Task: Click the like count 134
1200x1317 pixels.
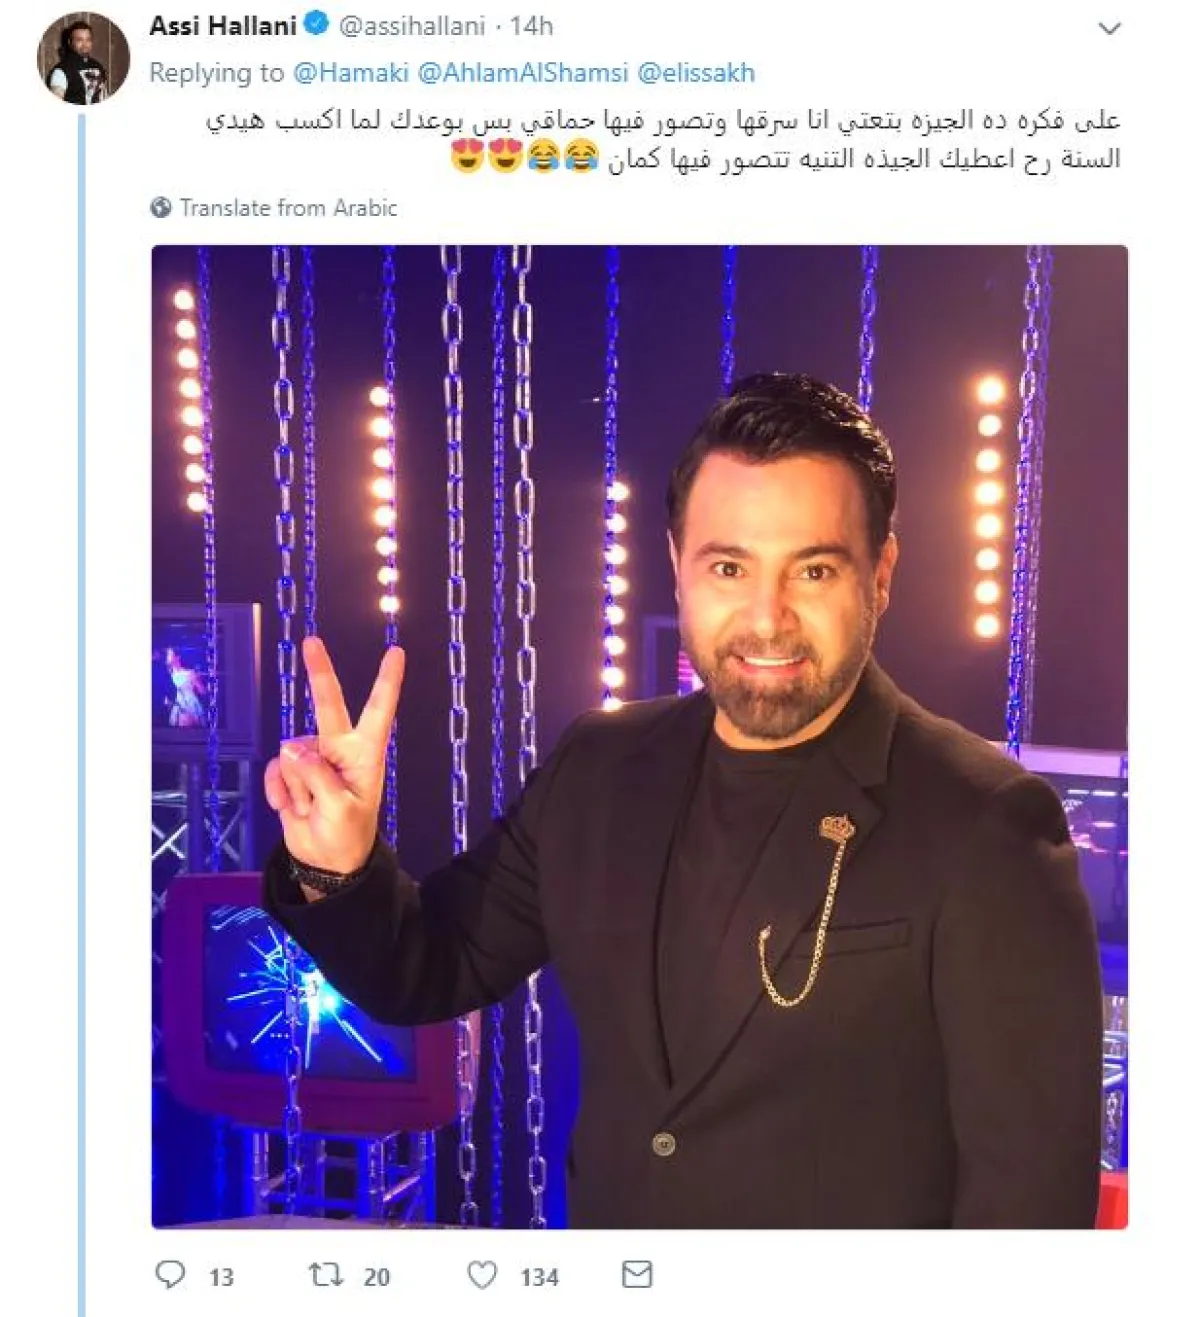Action: (539, 1277)
